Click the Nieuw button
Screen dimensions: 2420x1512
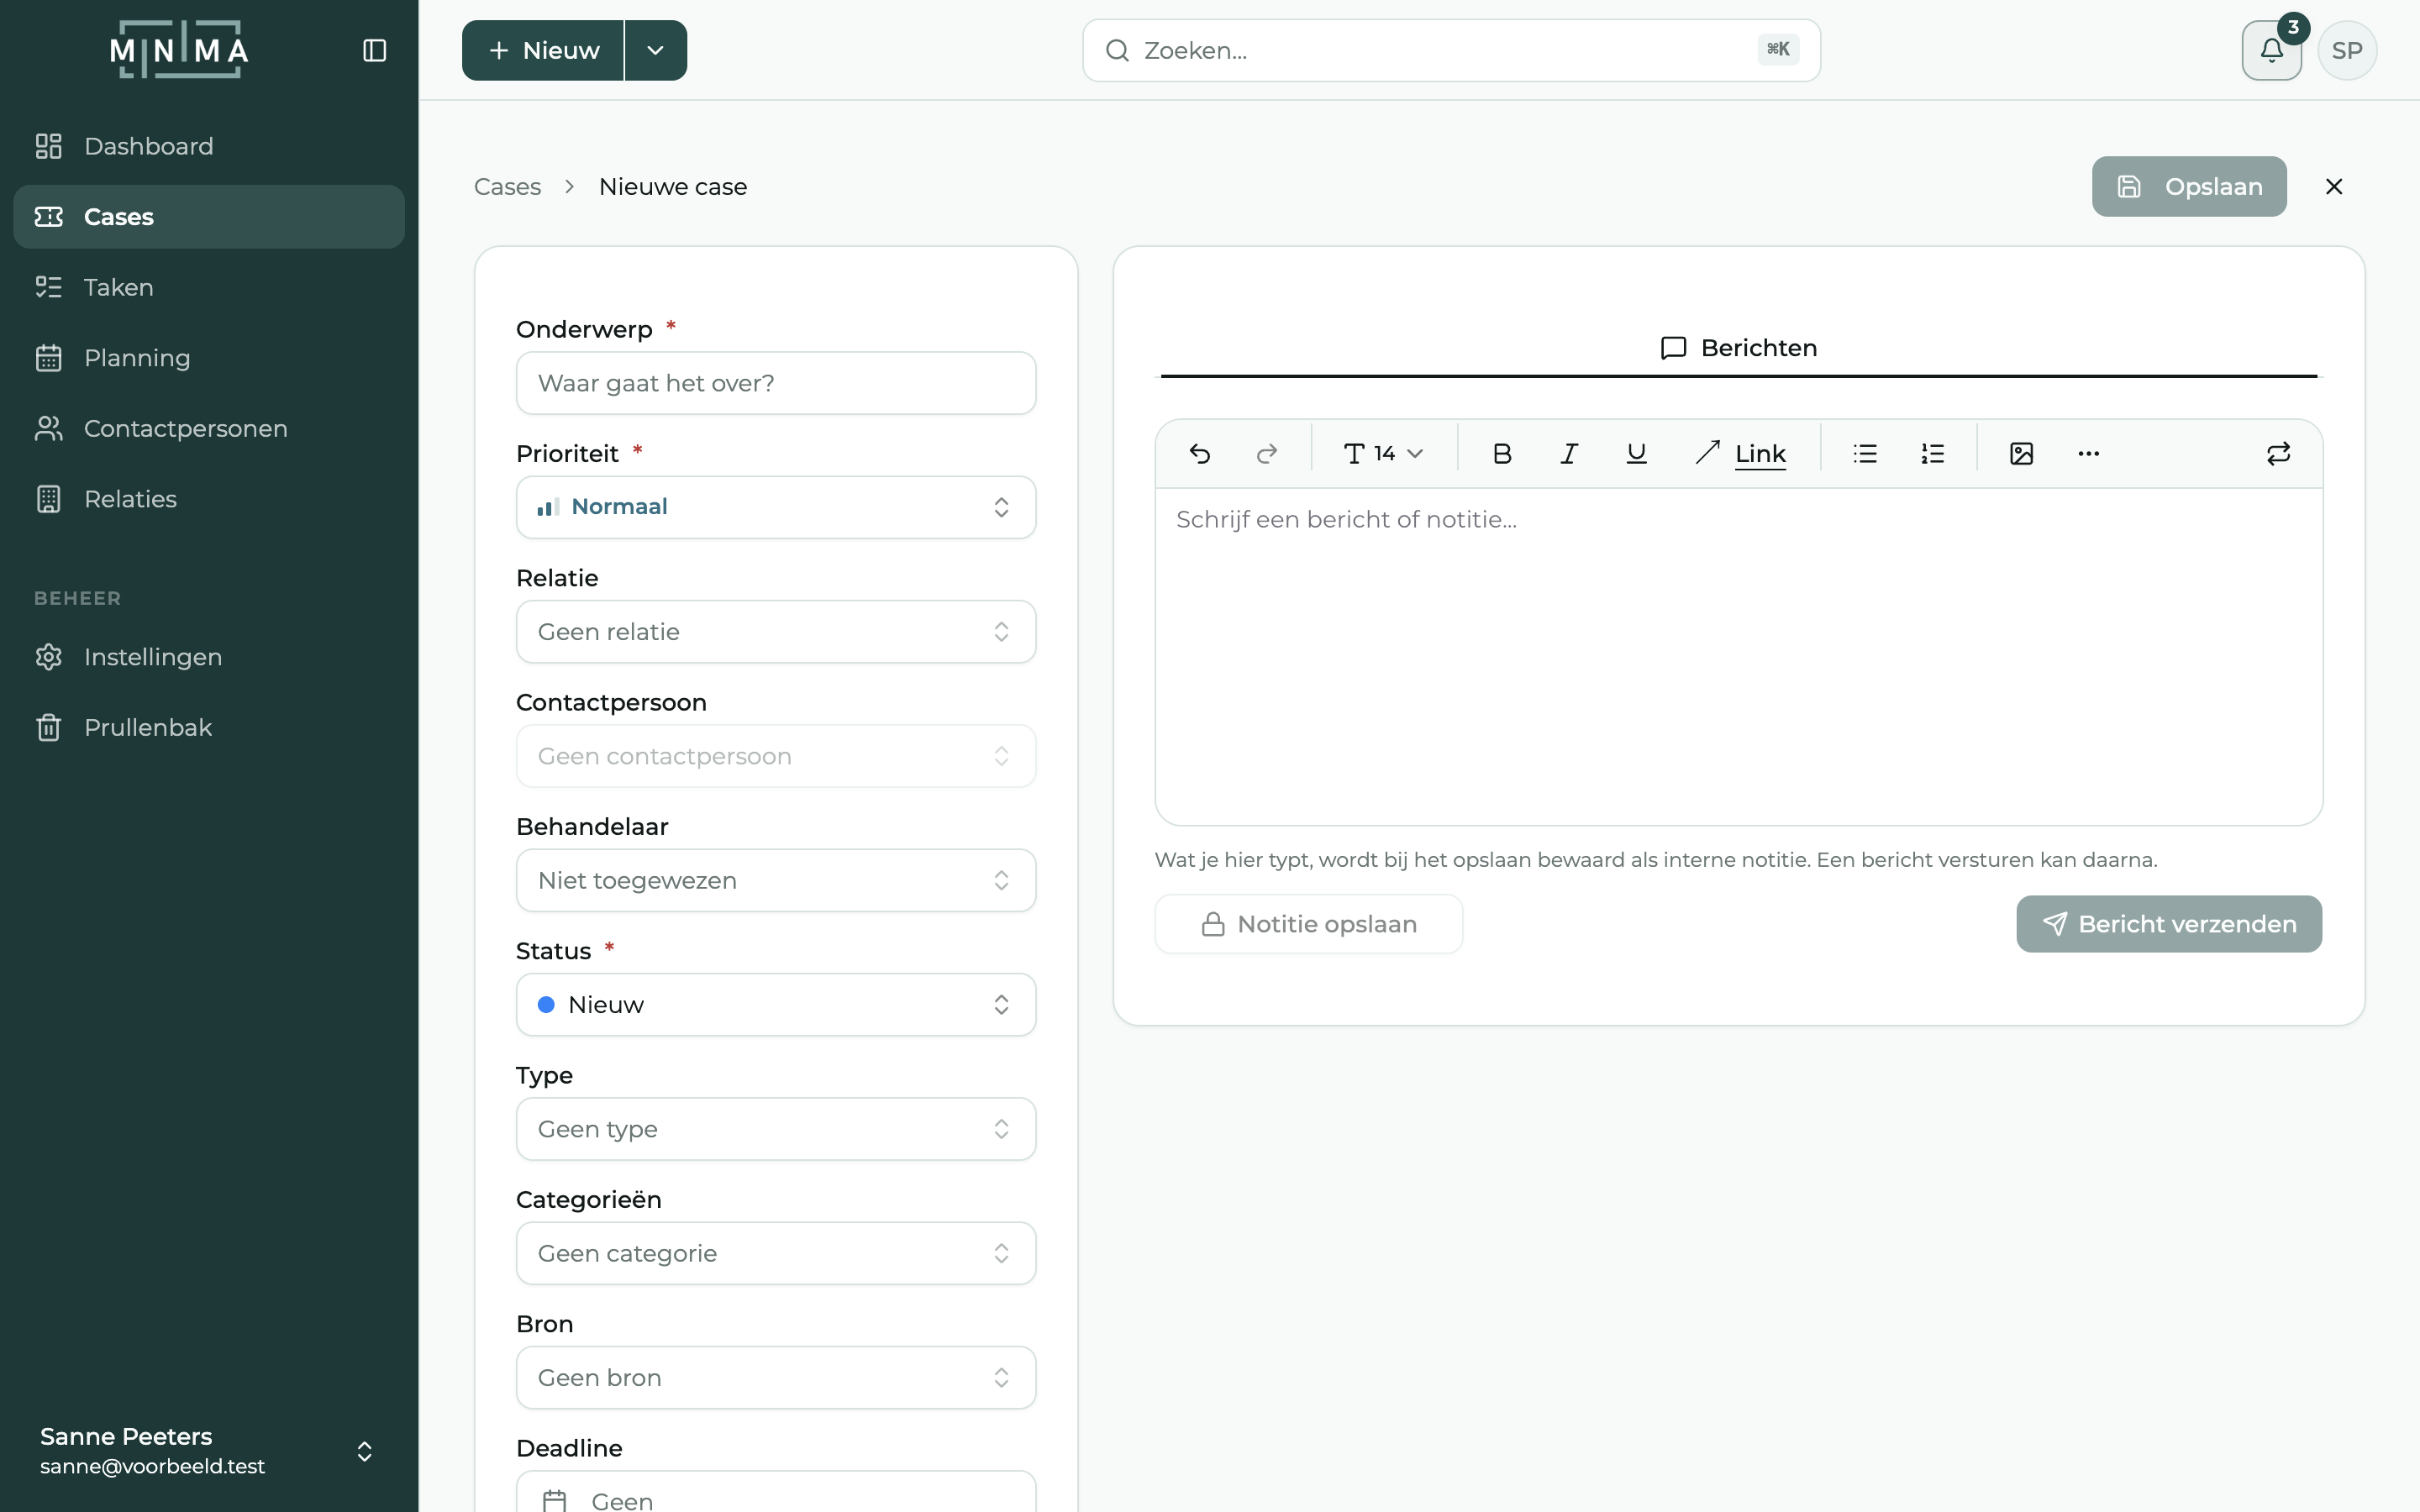[x=543, y=50]
